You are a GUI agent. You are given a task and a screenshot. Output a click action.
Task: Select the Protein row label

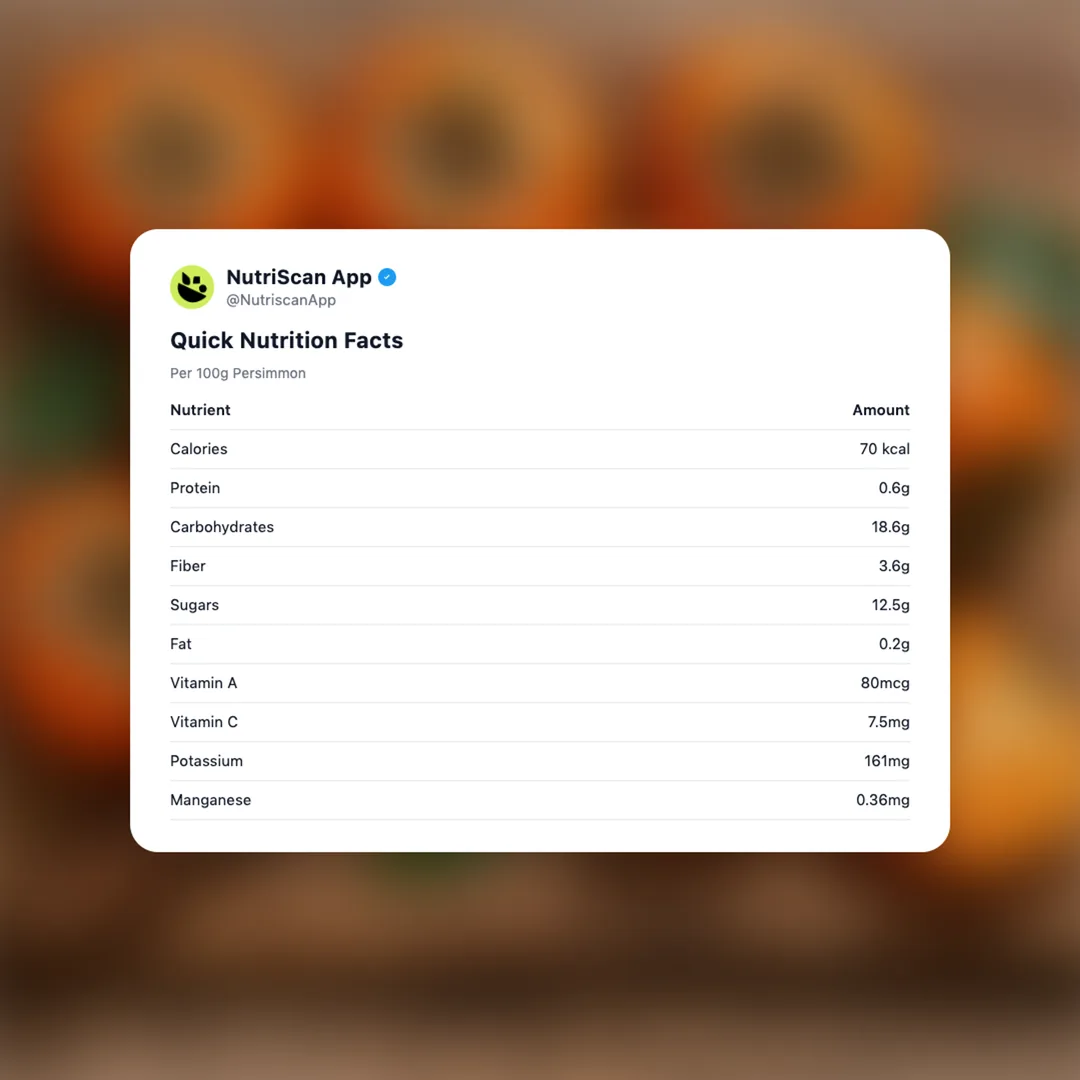[195, 488]
